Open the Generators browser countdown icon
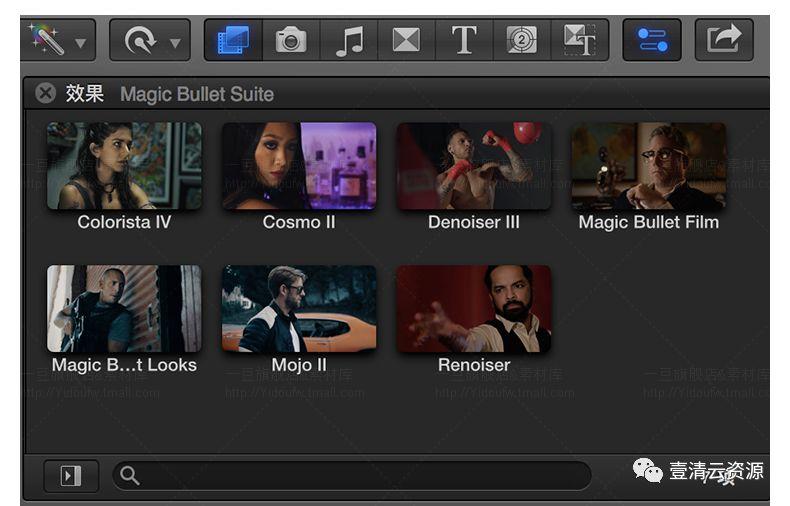The image size is (790, 506). pos(522,40)
